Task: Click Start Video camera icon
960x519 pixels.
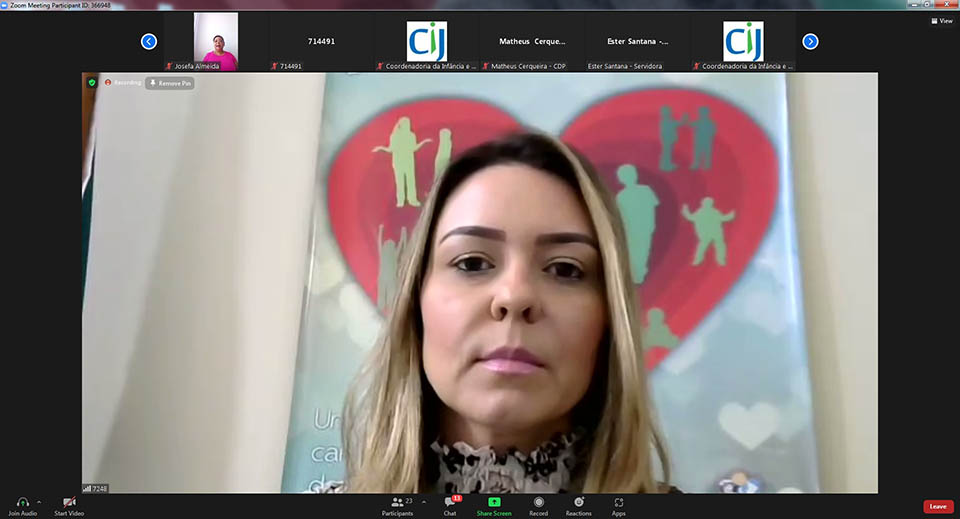Action: [x=69, y=503]
